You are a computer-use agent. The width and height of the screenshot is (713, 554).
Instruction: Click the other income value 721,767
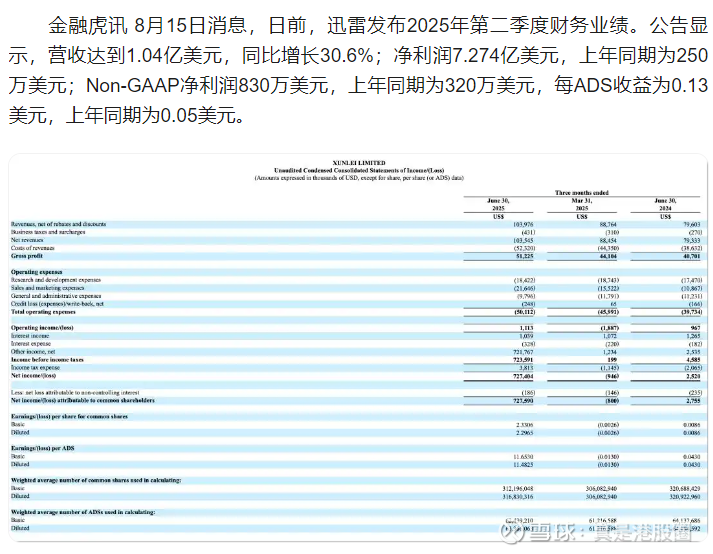(x=523, y=352)
